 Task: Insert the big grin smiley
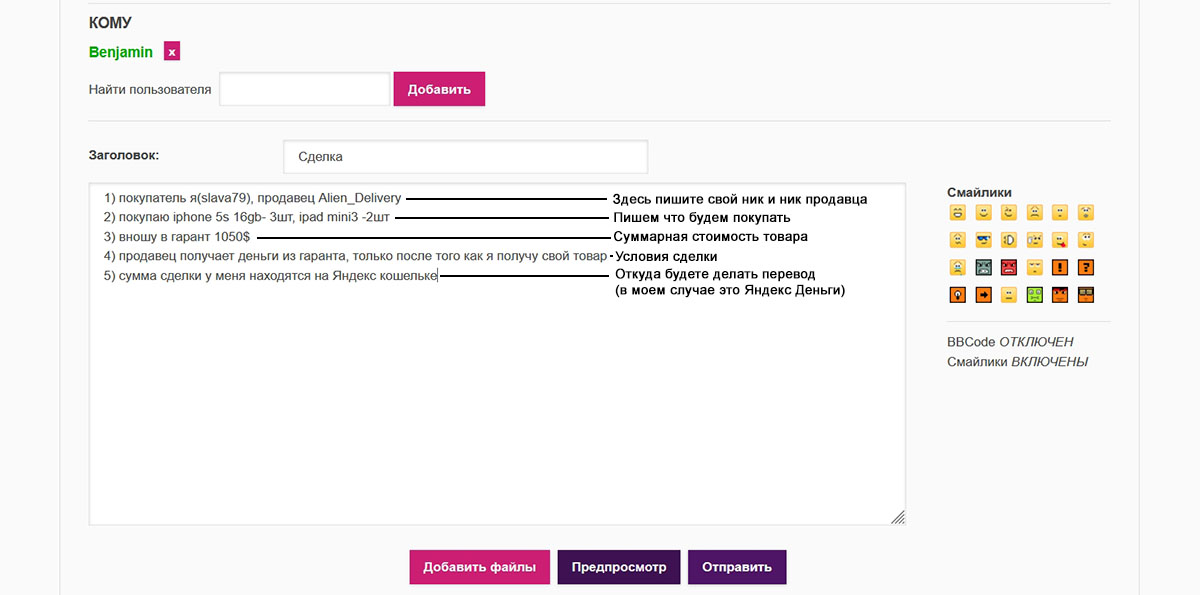[x=957, y=213]
